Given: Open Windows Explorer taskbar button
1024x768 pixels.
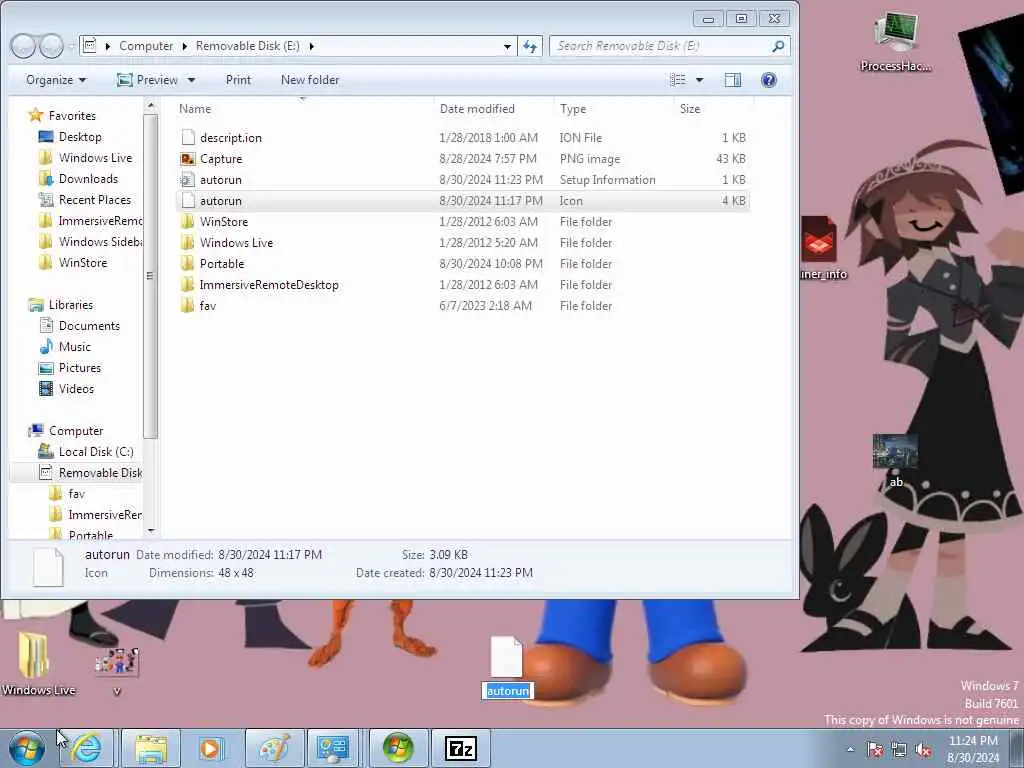Looking at the screenshot, I should (x=151, y=748).
